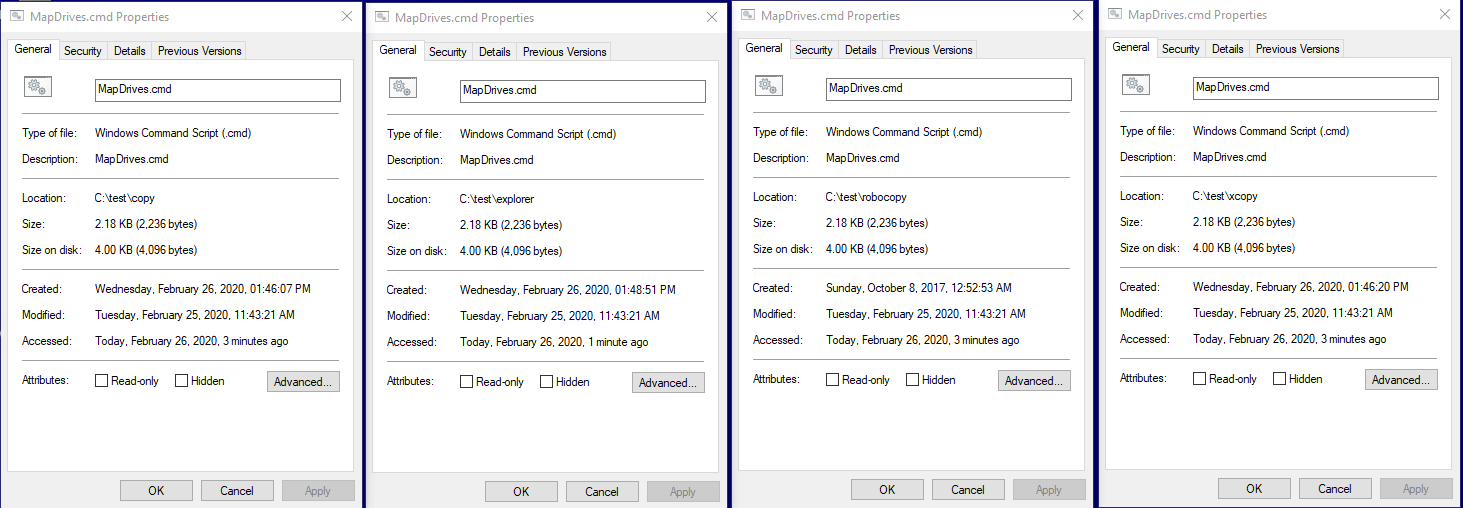This screenshot has width=1463, height=508.
Task: Tick Hidden in the C:\test\explorer dialog
Action: tap(547, 382)
